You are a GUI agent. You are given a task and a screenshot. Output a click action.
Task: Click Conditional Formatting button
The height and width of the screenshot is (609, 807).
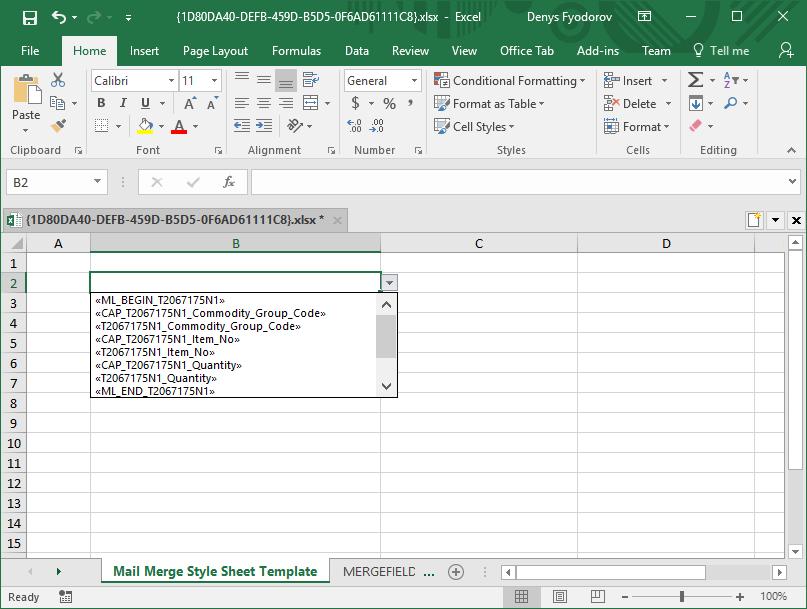click(x=514, y=81)
